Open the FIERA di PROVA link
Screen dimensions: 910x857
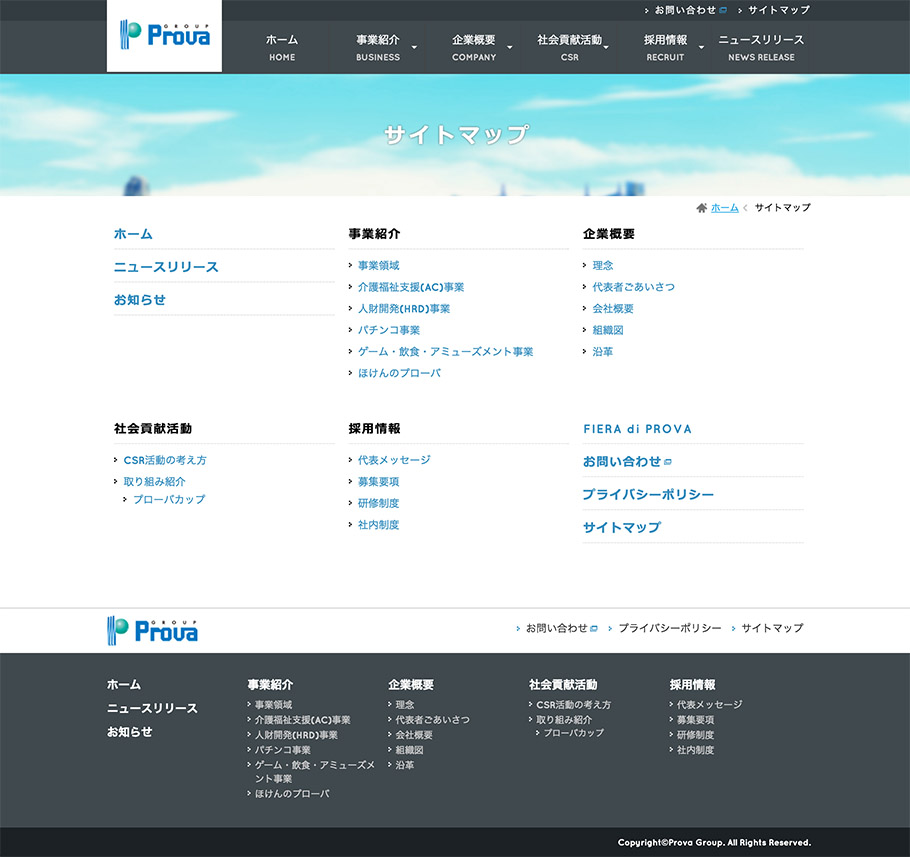(x=638, y=428)
